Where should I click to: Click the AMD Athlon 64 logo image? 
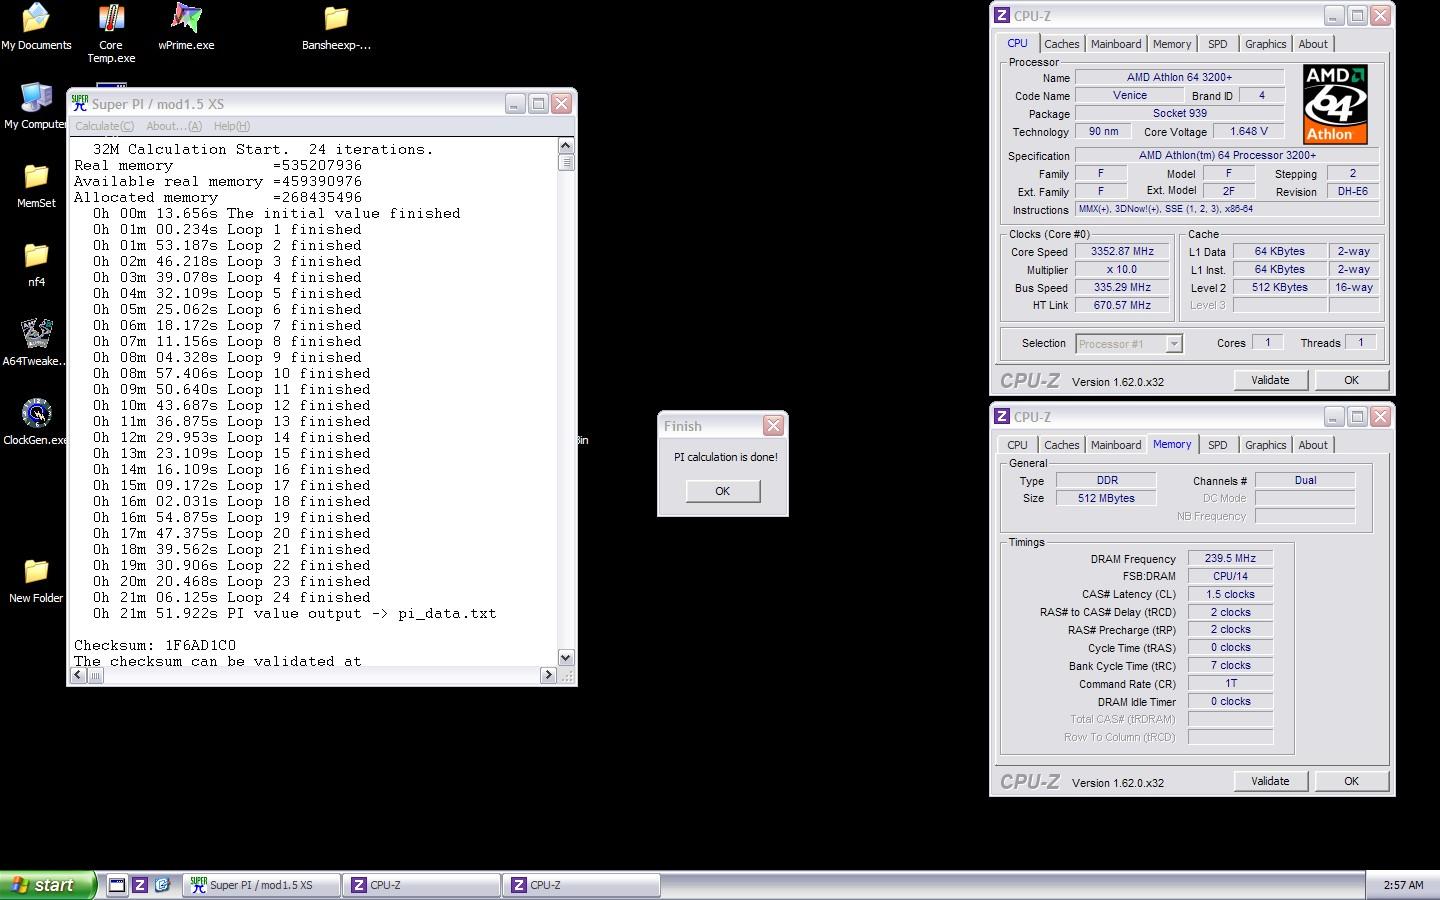coord(1335,104)
